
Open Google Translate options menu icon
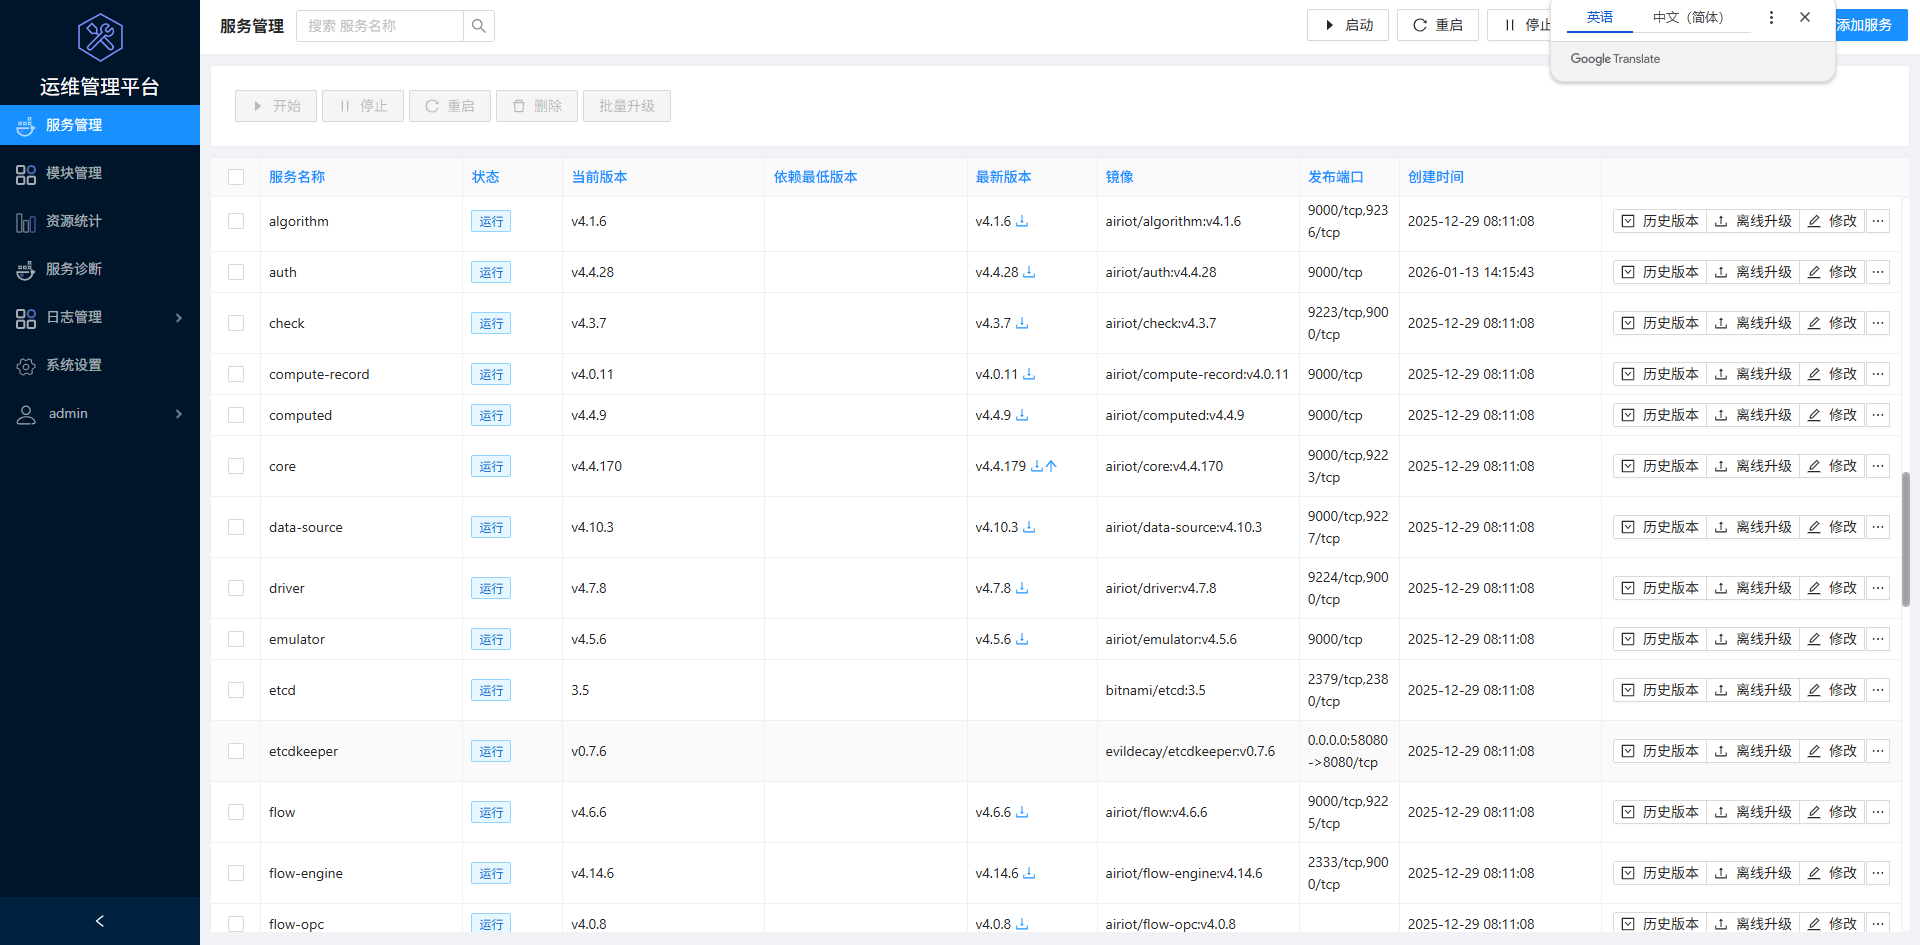point(1771,18)
